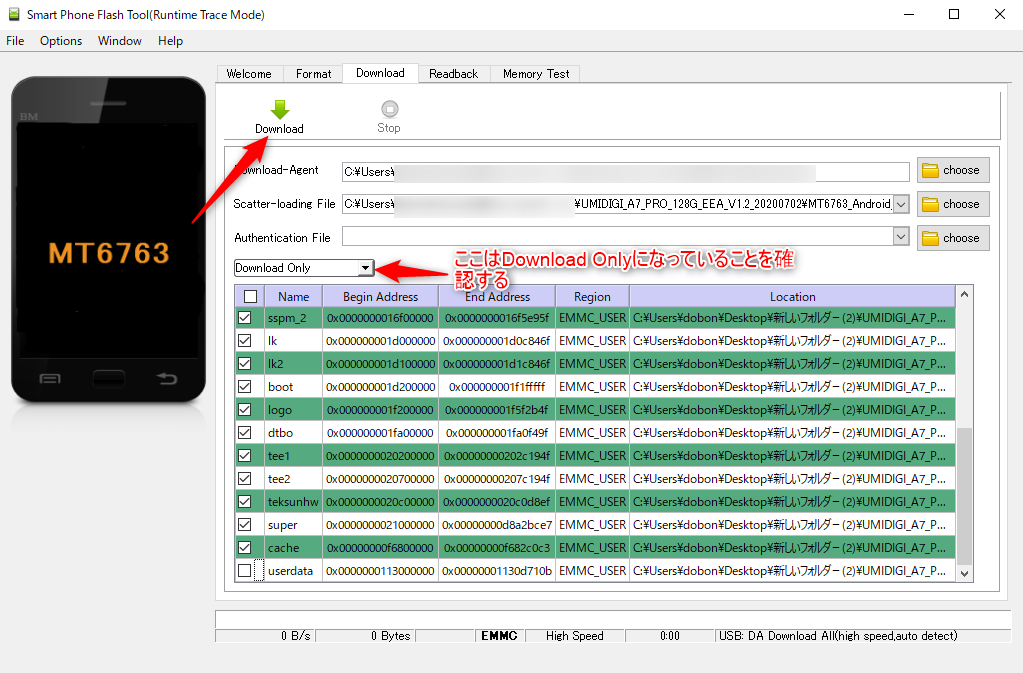Uncheck the cache partition checkbox

245,548
